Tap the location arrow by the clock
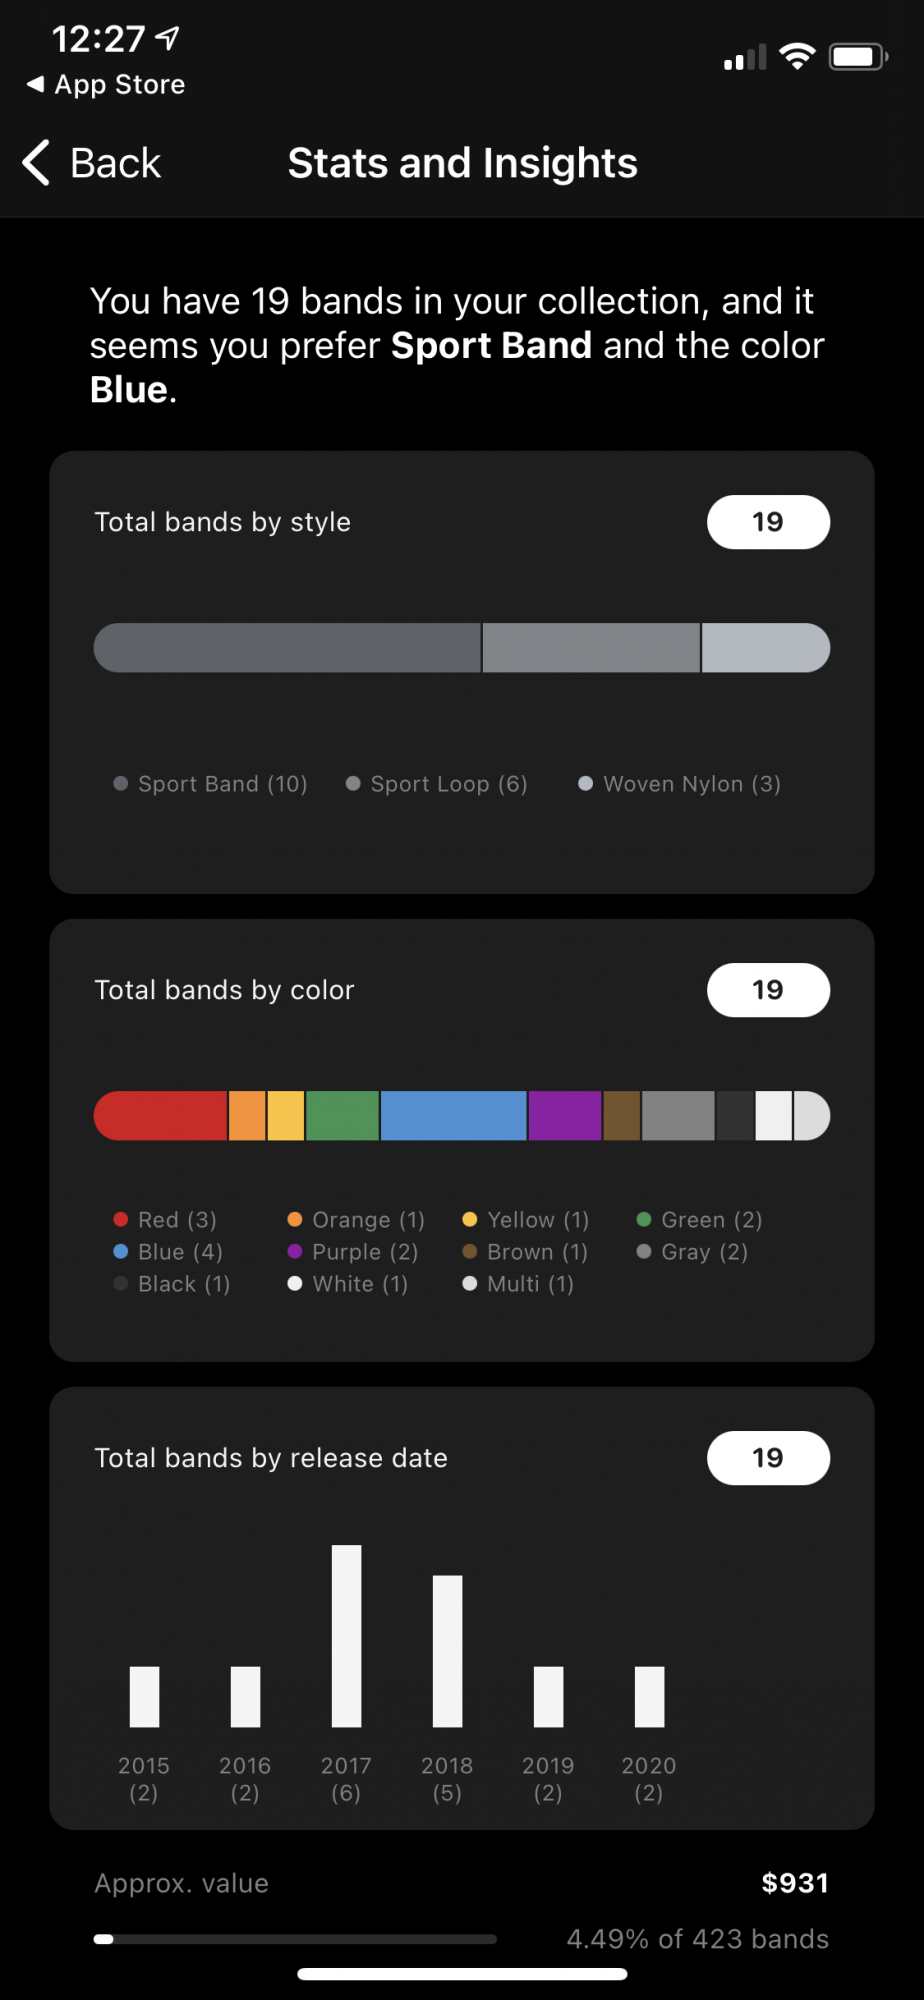The image size is (924, 2000). 167,38
